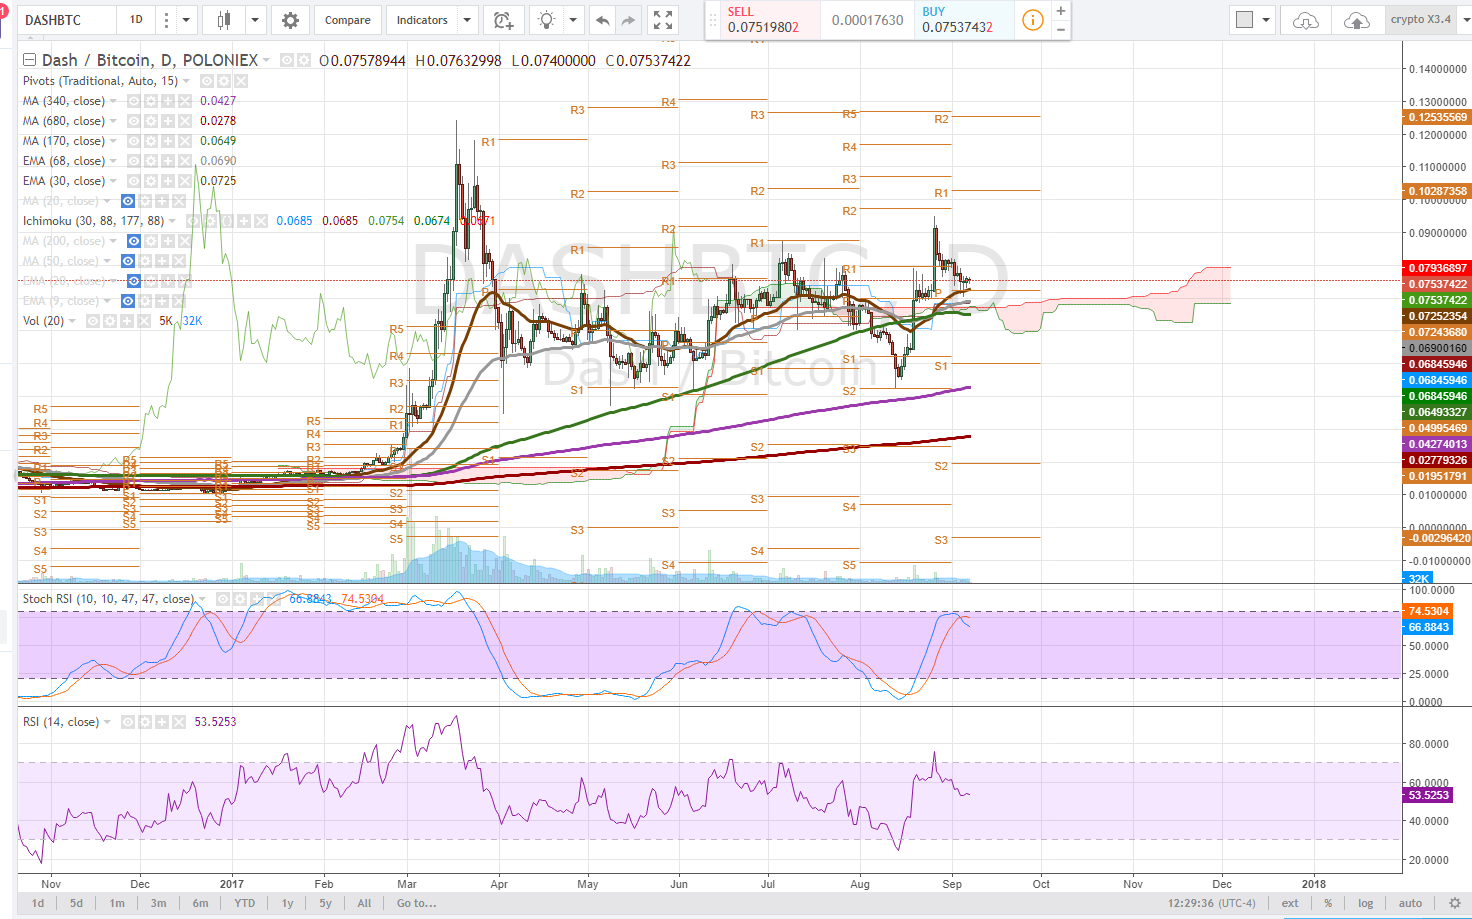This screenshot has height=919, width=1472.
Task: Remove the Vol (20) indicator
Action: tap(143, 321)
